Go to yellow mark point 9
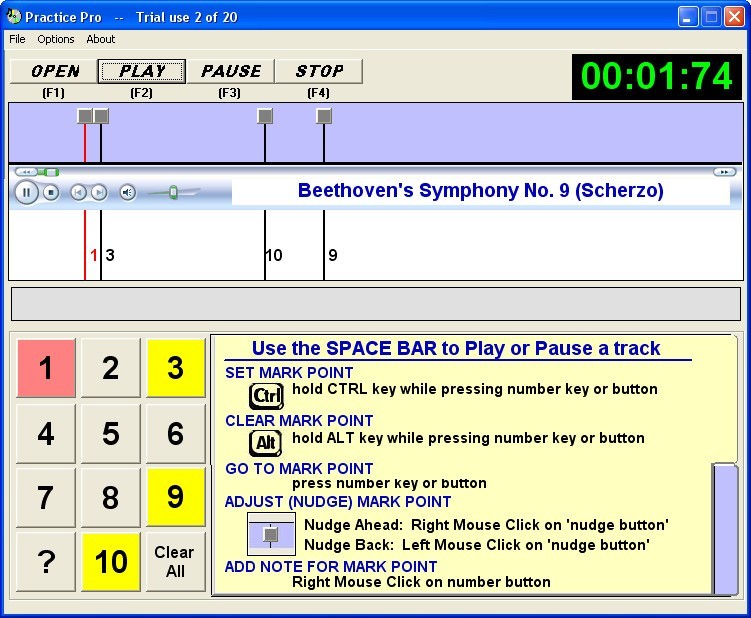Image resolution: width=751 pixels, height=618 pixels. click(x=176, y=497)
